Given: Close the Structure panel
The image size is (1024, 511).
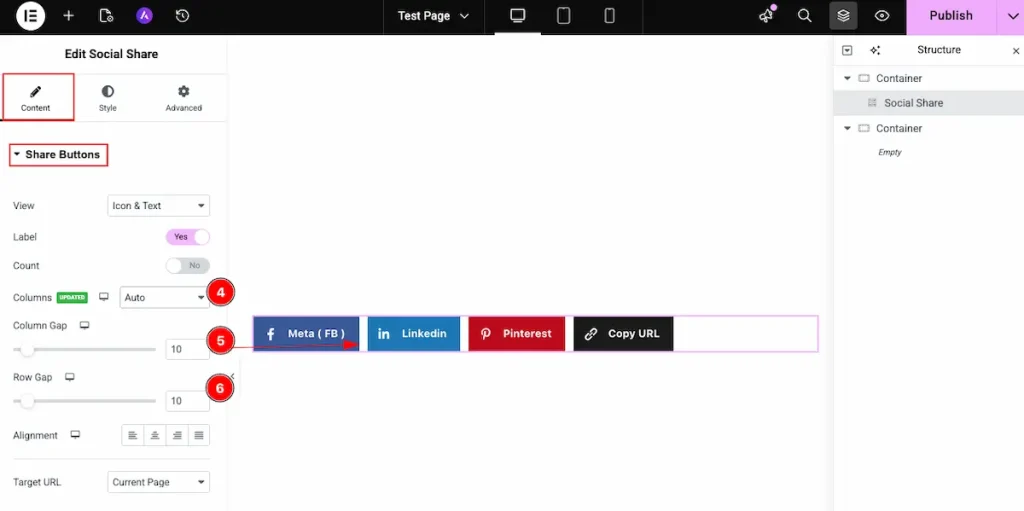Looking at the screenshot, I should click(x=1016, y=50).
